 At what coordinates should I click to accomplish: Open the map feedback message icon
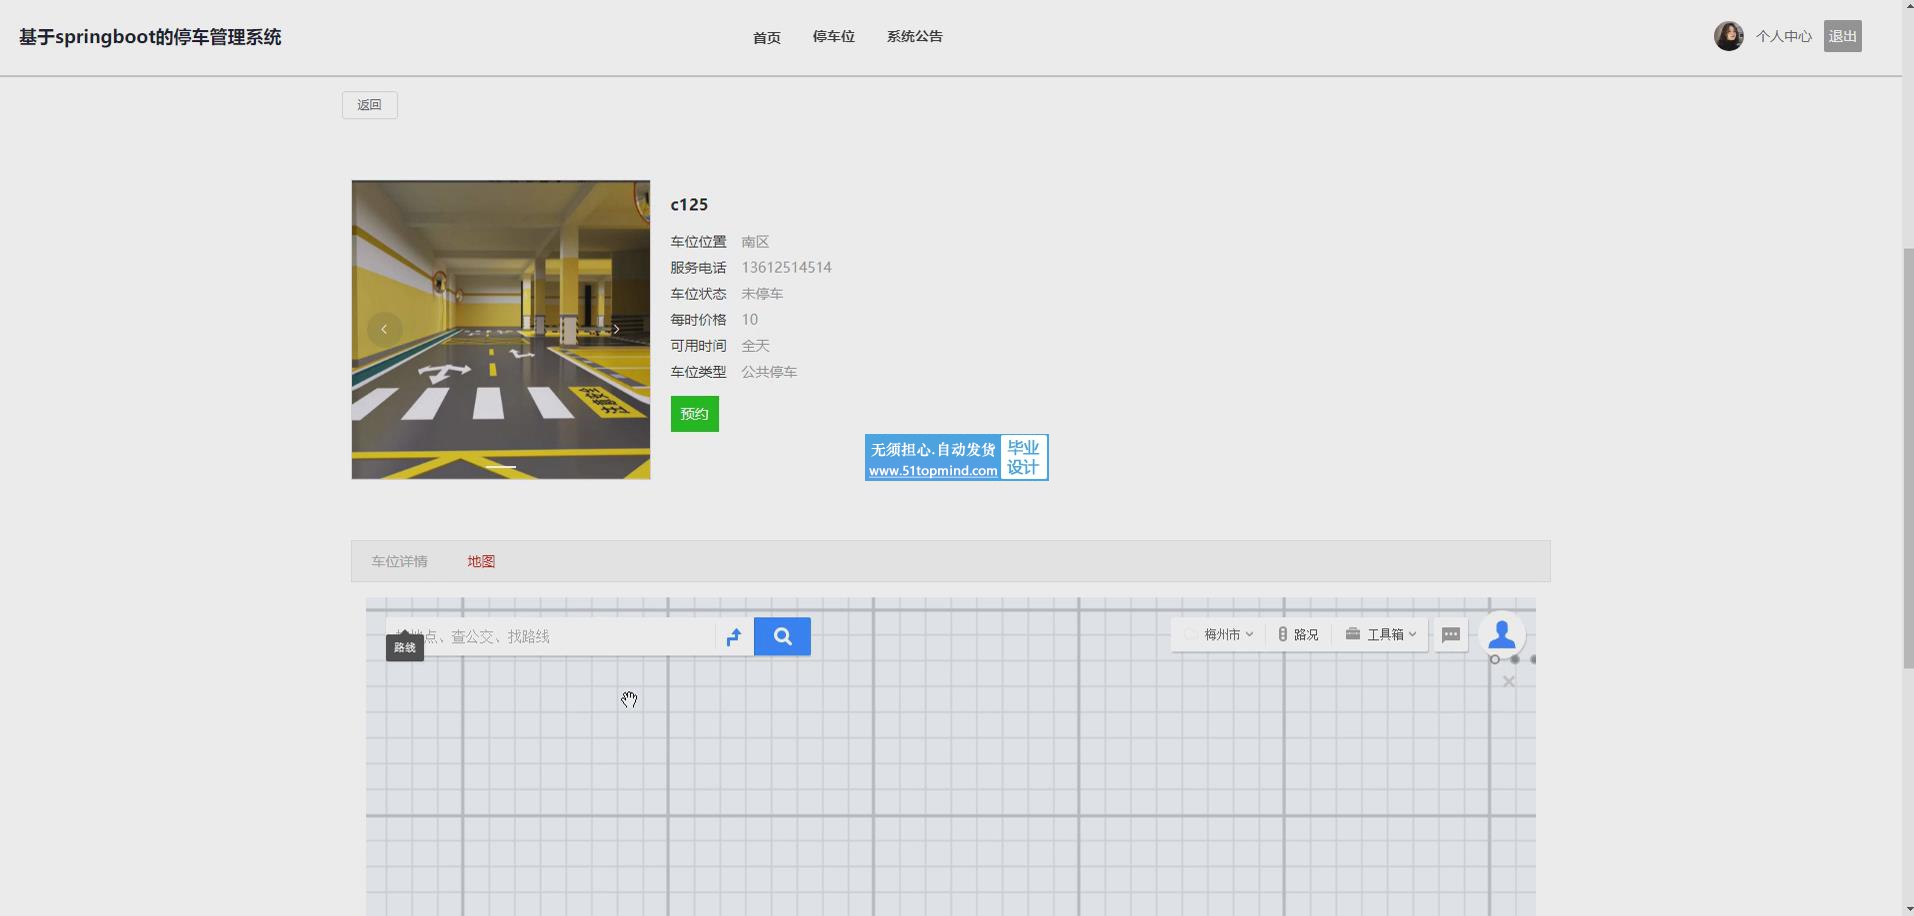tap(1451, 635)
